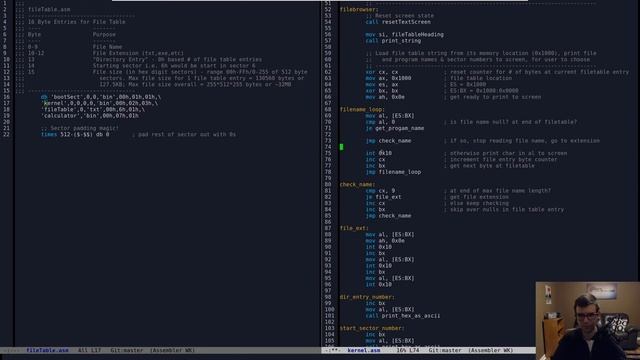Screen dimensions: 640x360
Task: Click the 'bootSect' file table entry line
Action: tap(101, 97)
